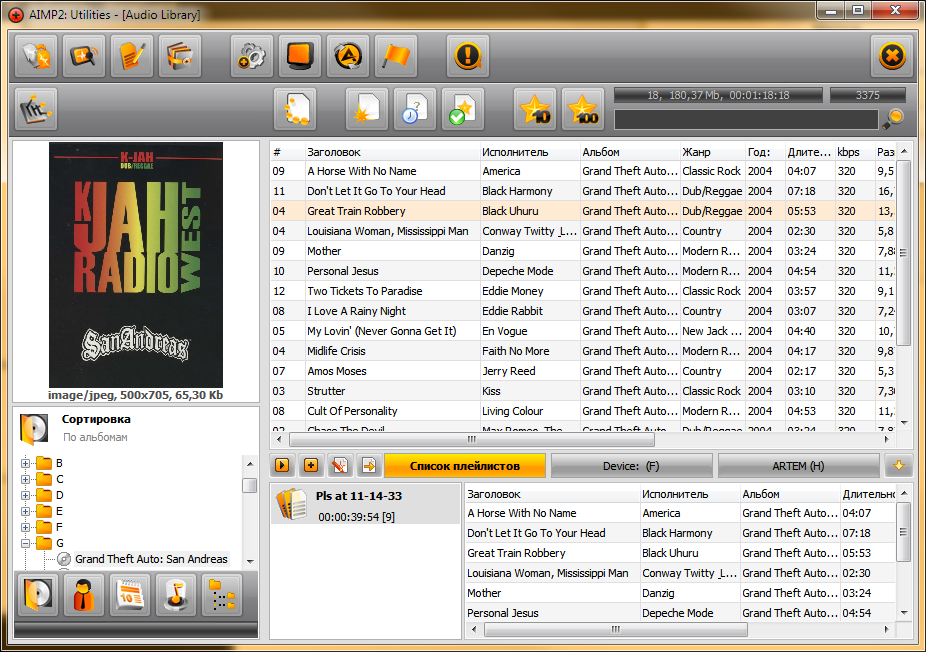Select Two Tickets To Paradise row
926x652 pixels.
click(583, 291)
